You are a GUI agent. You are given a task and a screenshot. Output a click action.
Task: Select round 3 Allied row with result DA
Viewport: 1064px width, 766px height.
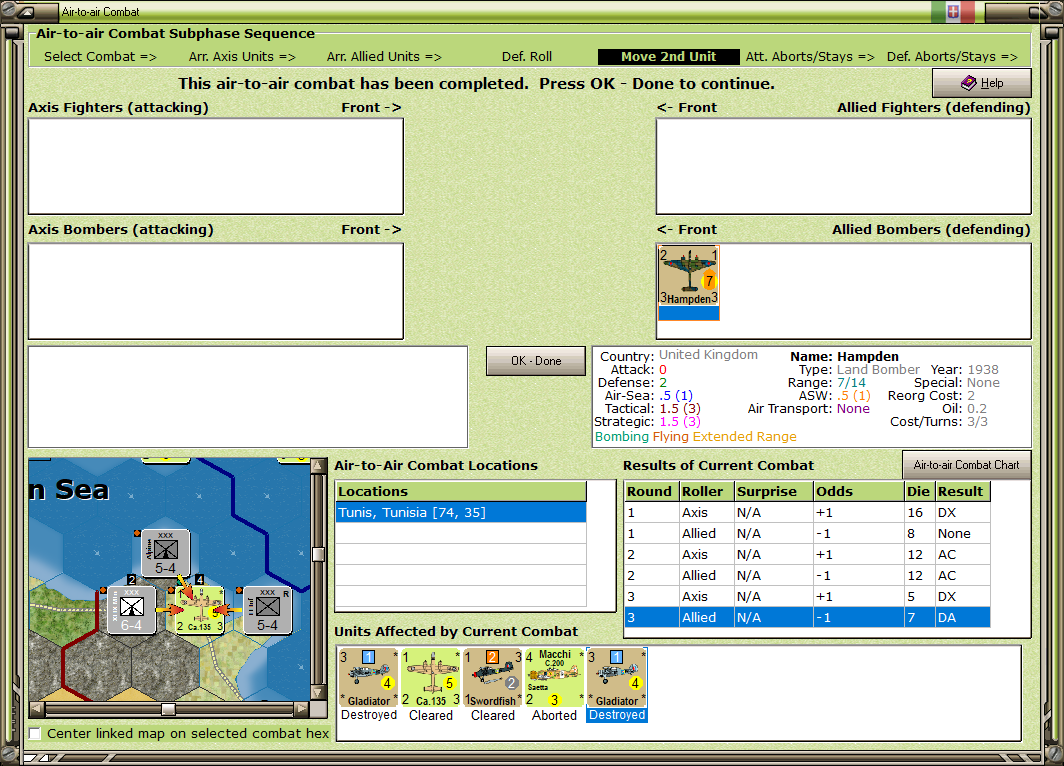pyautogui.click(x=807, y=617)
